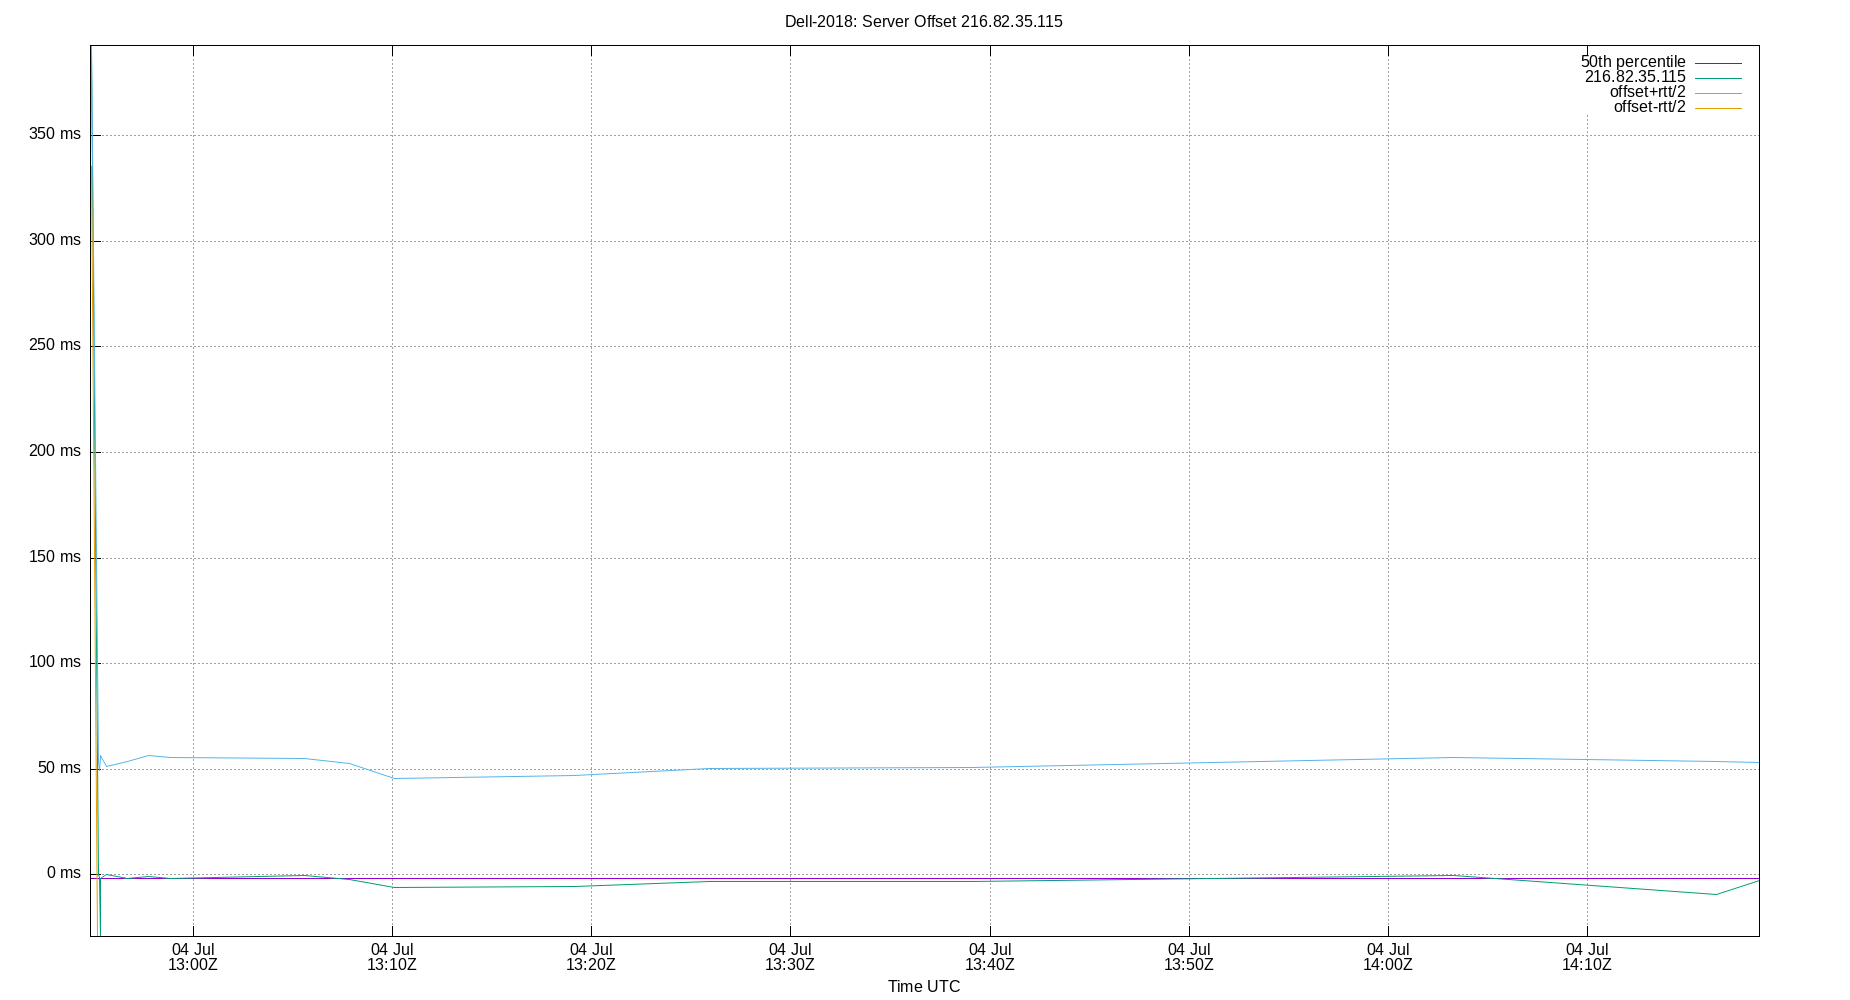Click the "50 ms" y-axis label
This screenshot has width=1850, height=1000.
(59, 768)
